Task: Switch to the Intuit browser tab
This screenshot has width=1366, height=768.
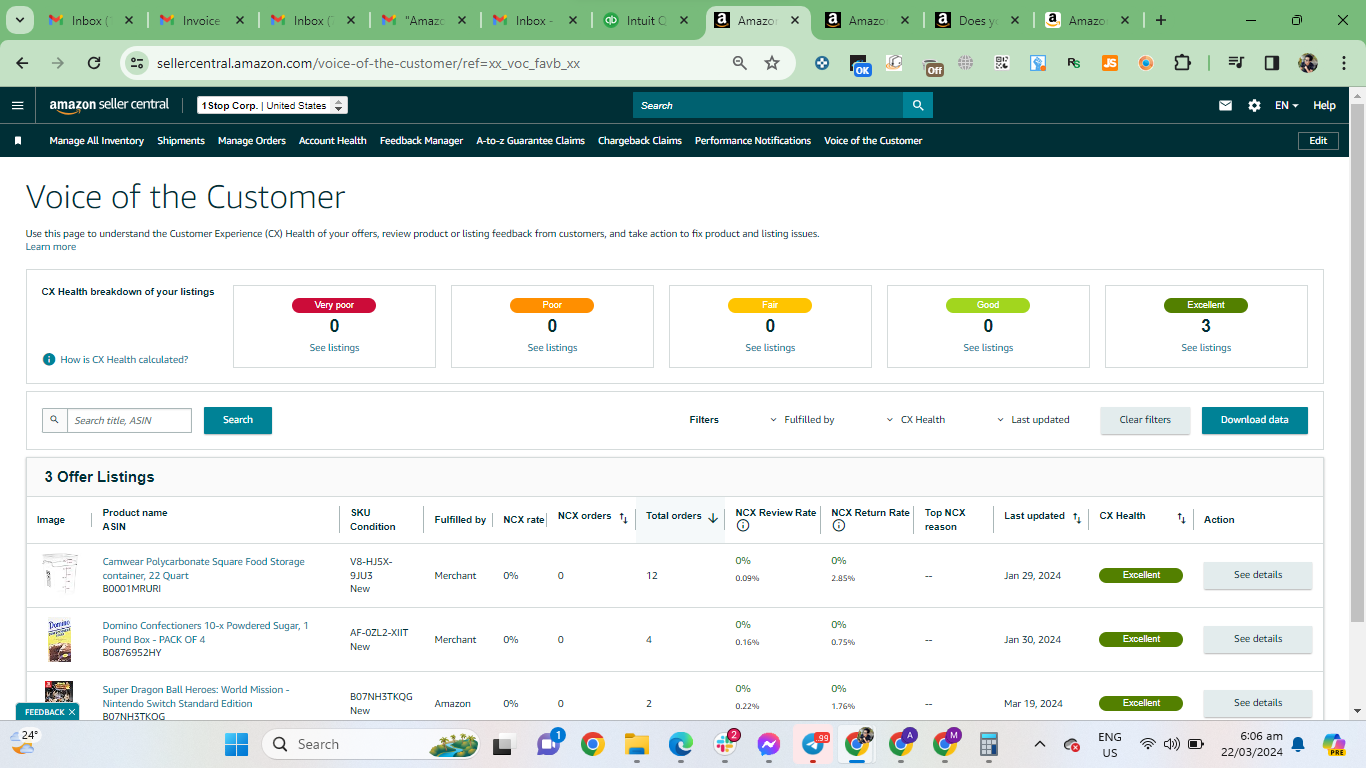Action: point(646,20)
